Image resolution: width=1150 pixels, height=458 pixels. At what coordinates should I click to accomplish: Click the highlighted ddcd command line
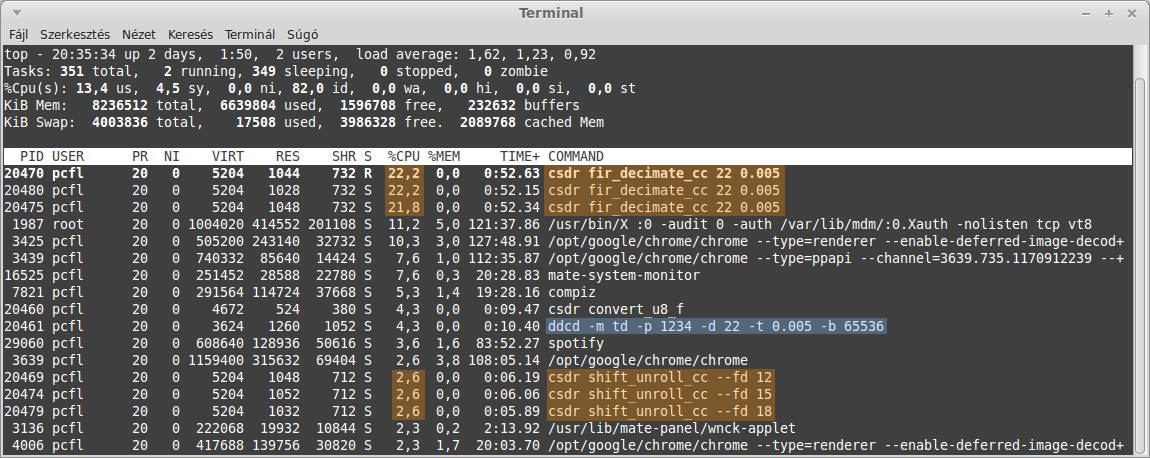717,326
